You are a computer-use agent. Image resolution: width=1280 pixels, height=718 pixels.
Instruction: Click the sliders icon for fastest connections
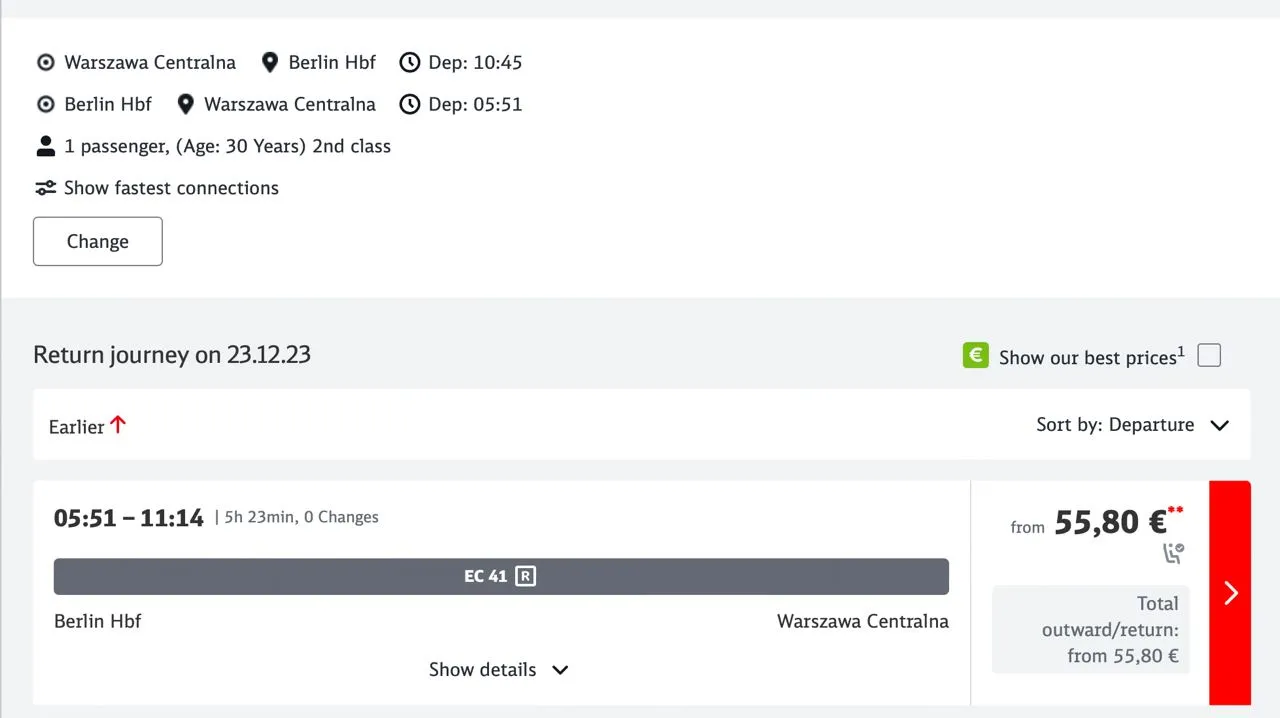click(x=45, y=188)
